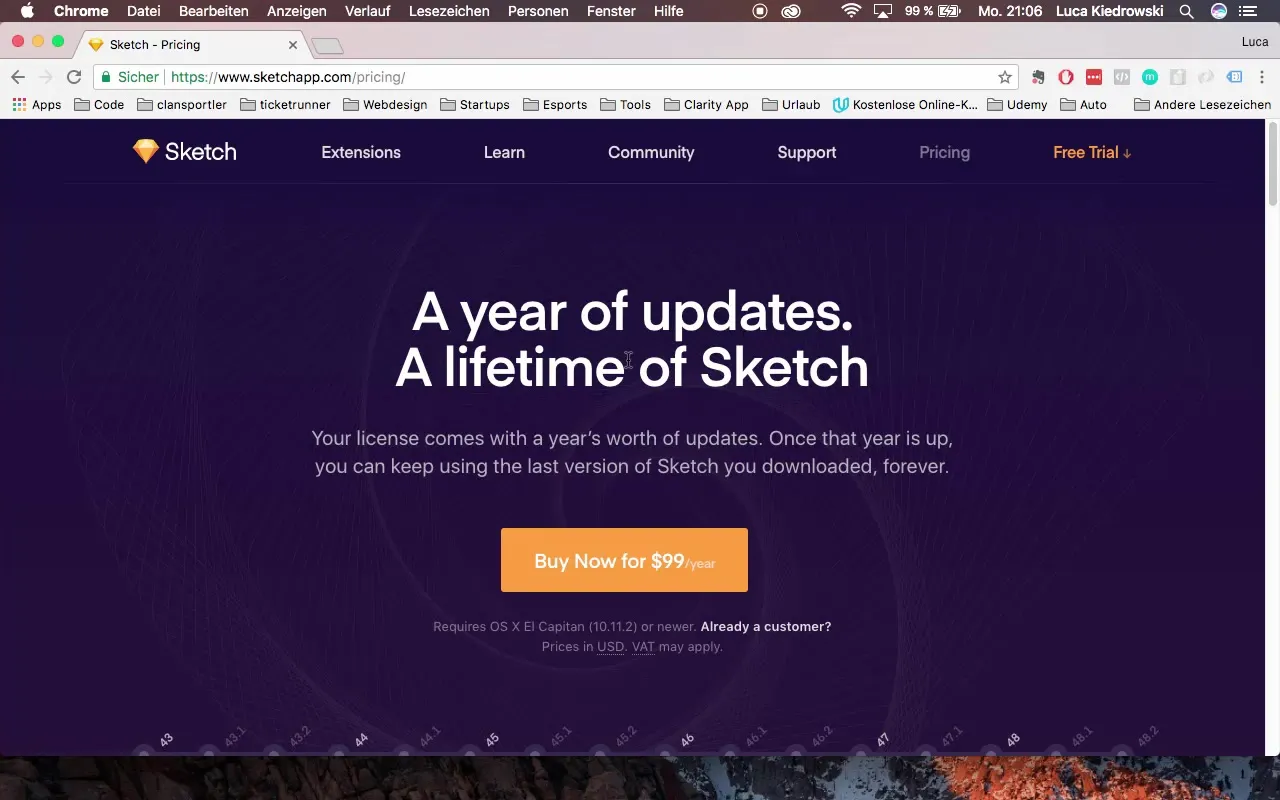Open the Evernote elephant extension

point(1039,77)
